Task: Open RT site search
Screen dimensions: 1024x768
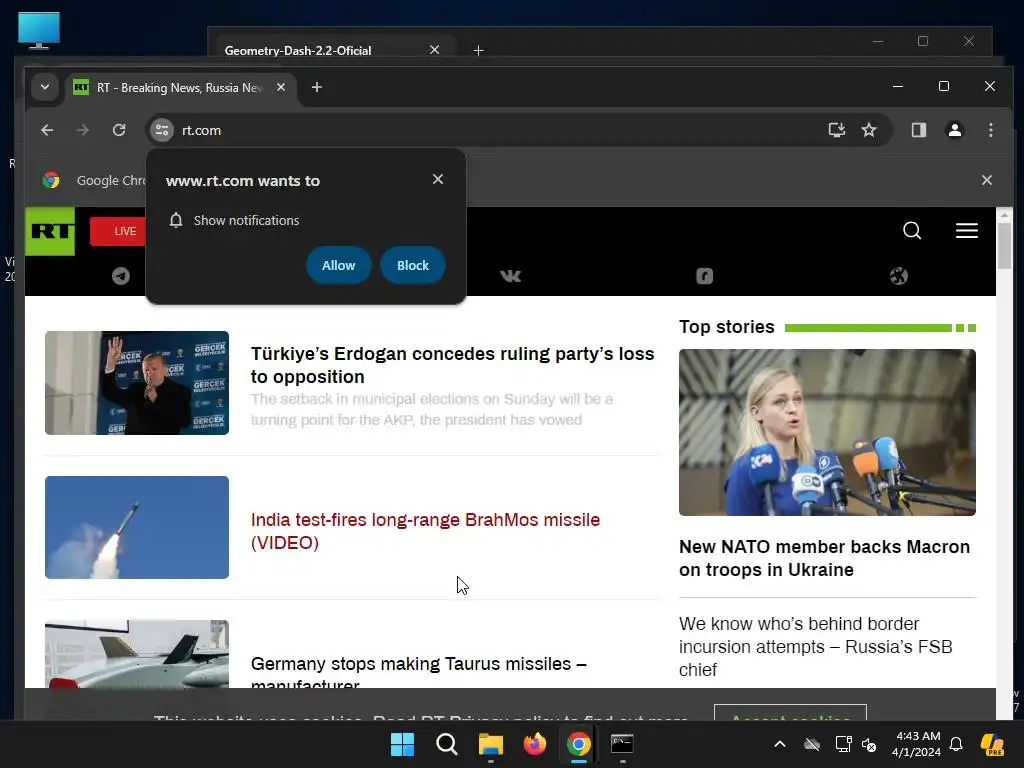Action: pyautogui.click(x=912, y=231)
